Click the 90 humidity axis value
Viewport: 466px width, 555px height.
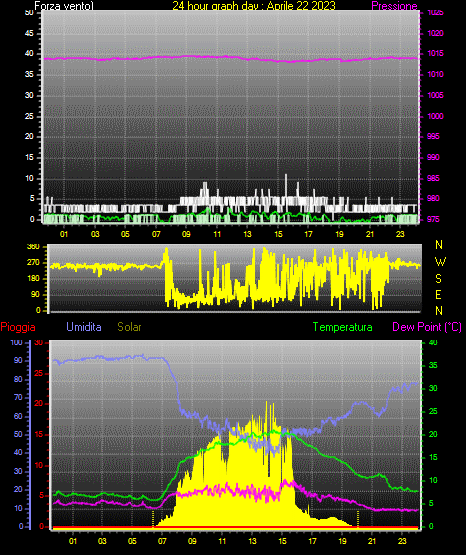[18, 360]
